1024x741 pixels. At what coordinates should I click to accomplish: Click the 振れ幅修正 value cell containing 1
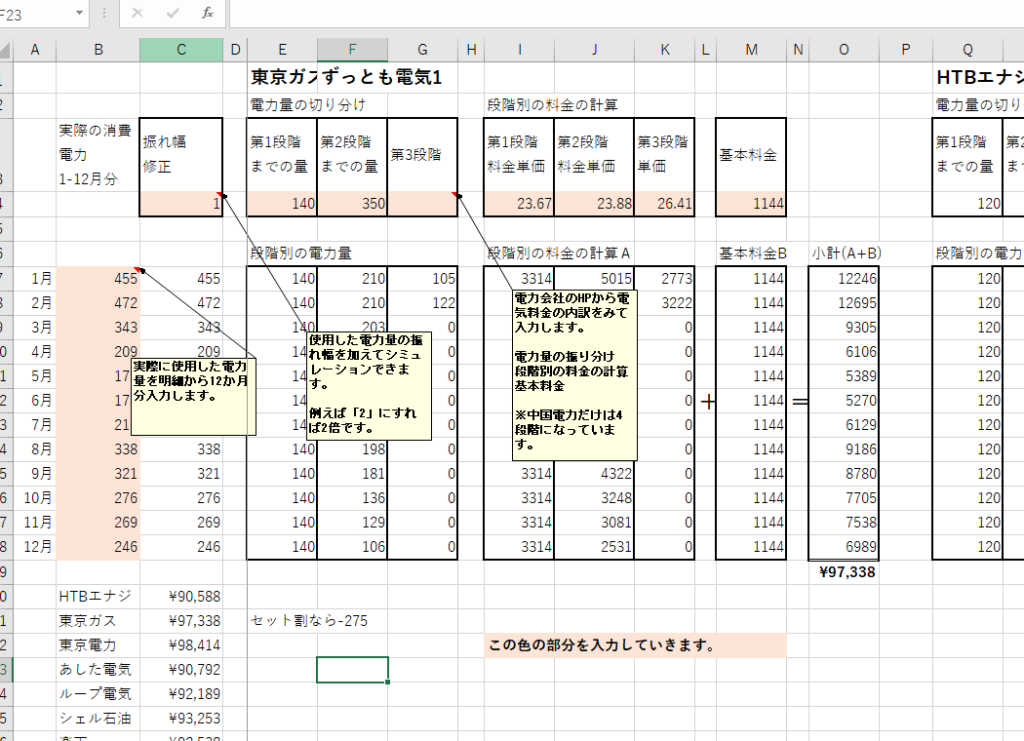click(x=181, y=204)
